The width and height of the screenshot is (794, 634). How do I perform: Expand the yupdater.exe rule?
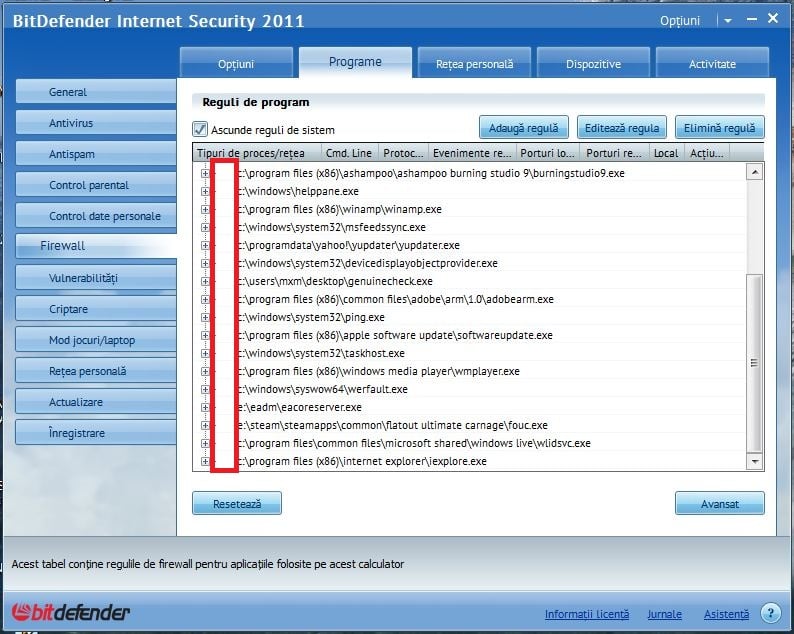click(205, 245)
